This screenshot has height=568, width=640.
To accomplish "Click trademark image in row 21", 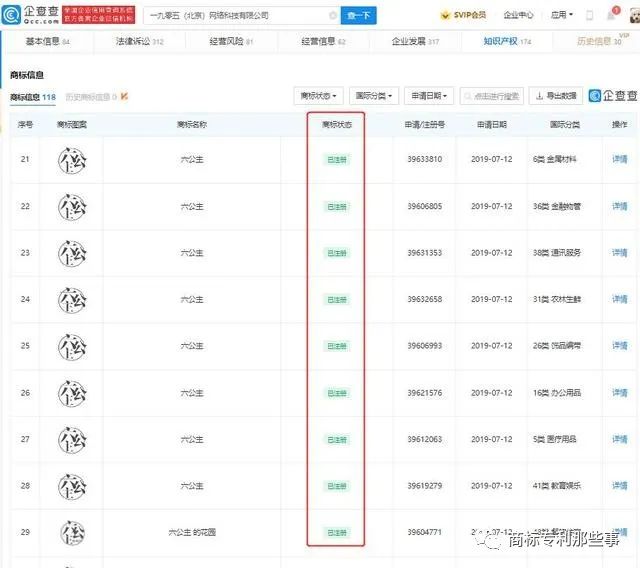I will pyautogui.click(x=72, y=160).
